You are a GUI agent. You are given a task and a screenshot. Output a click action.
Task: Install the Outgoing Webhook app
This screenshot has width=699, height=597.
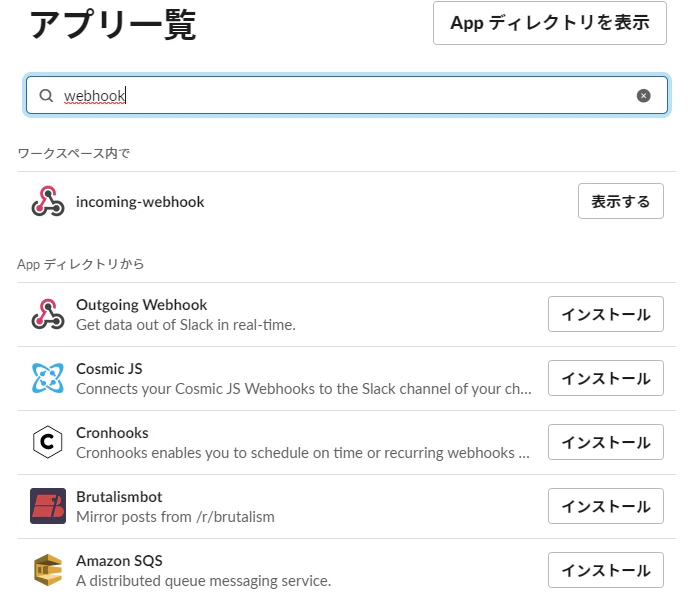tap(605, 314)
